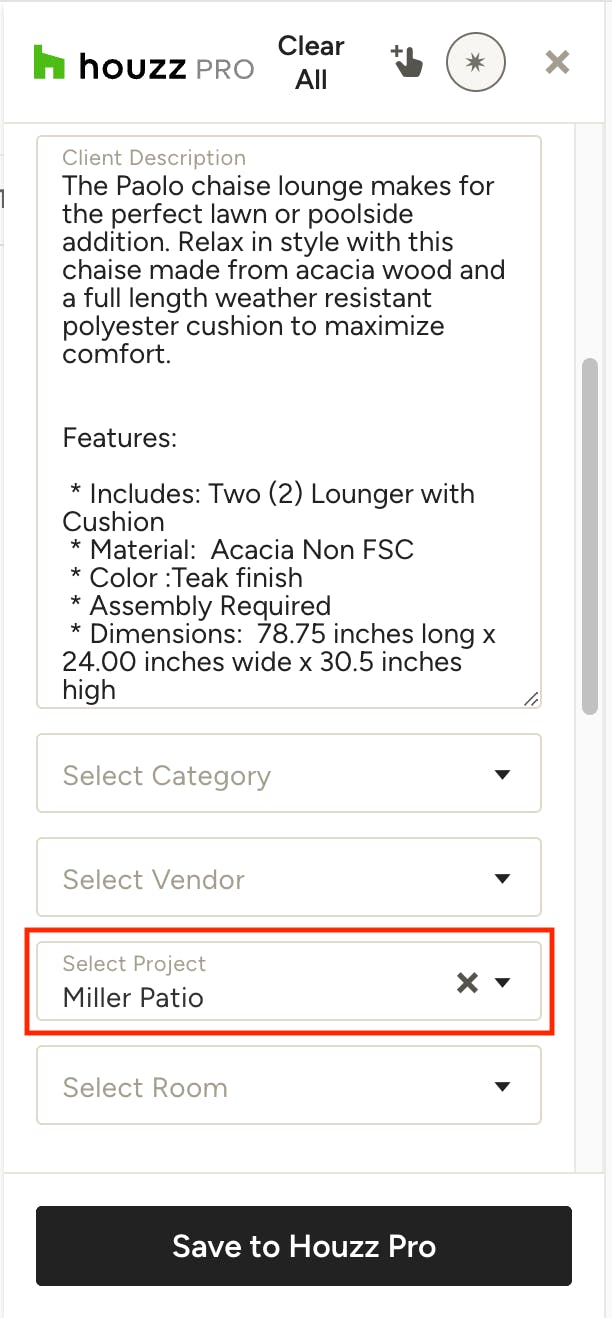Click Clear All in the header

(311, 63)
